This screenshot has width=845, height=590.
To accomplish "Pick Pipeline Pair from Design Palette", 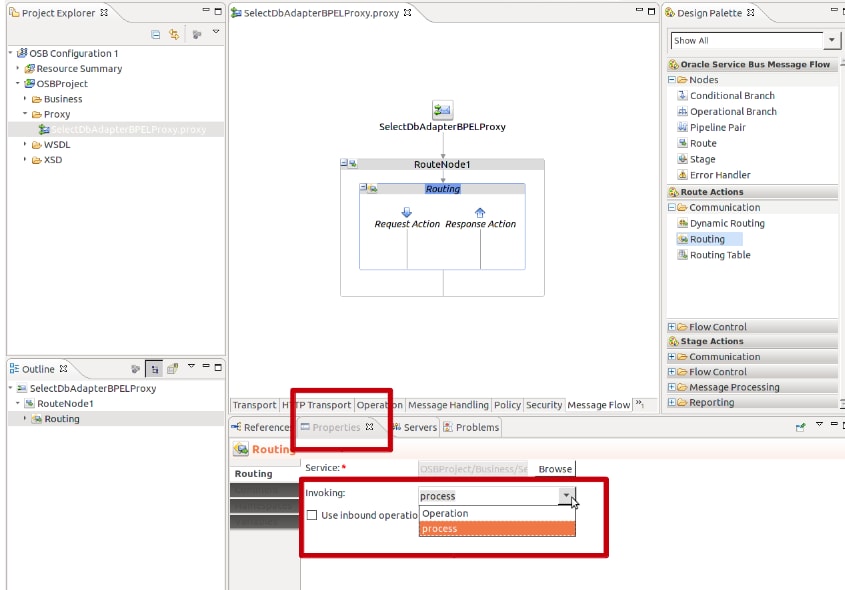I will coord(718,127).
